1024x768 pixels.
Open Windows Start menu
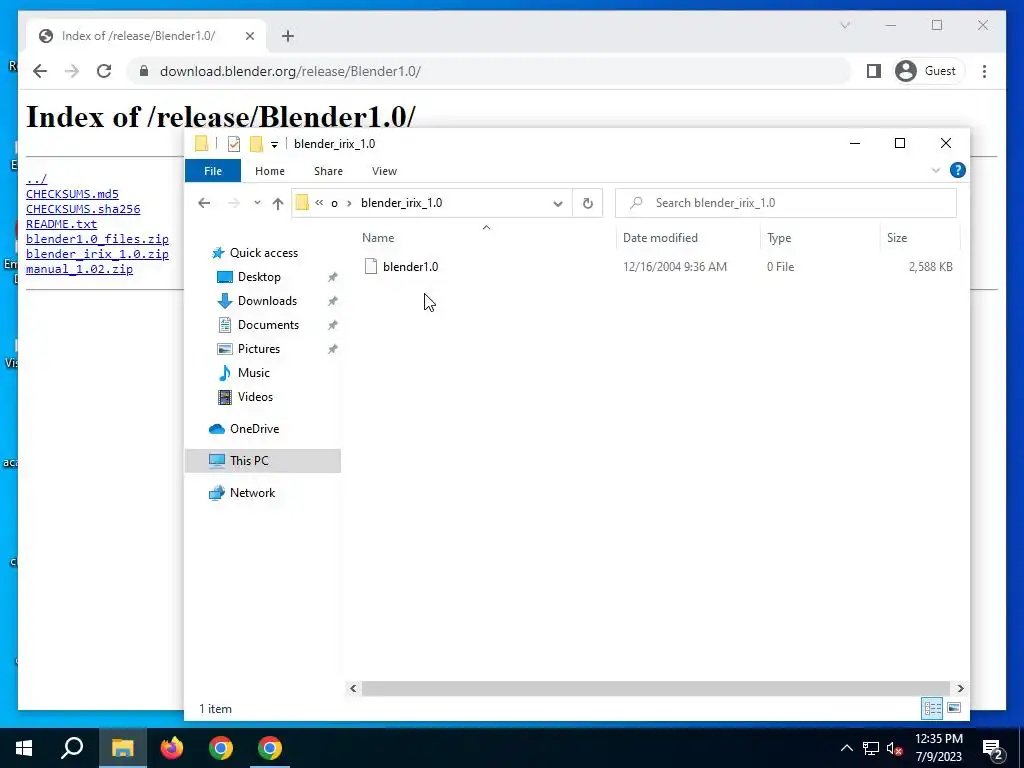tap(24, 748)
